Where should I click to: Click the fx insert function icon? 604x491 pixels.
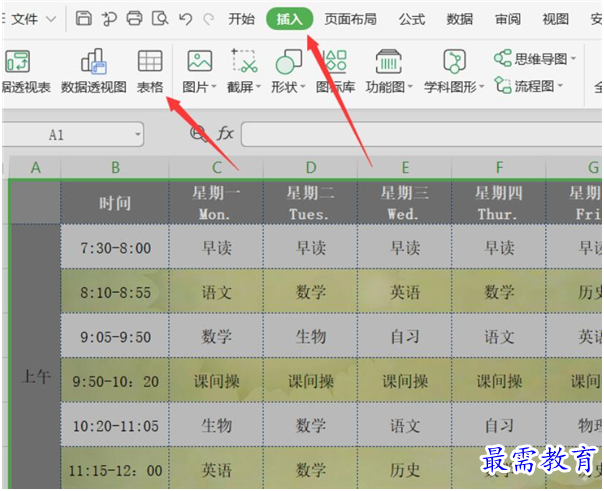pyautogui.click(x=225, y=134)
